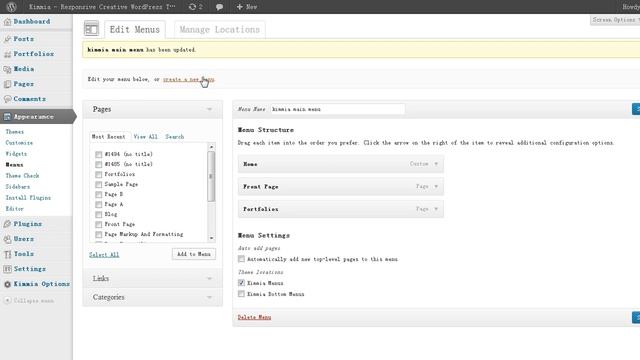Check the Blog page checkbox
Viewport: 640px width, 360px height.
click(x=98, y=214)
